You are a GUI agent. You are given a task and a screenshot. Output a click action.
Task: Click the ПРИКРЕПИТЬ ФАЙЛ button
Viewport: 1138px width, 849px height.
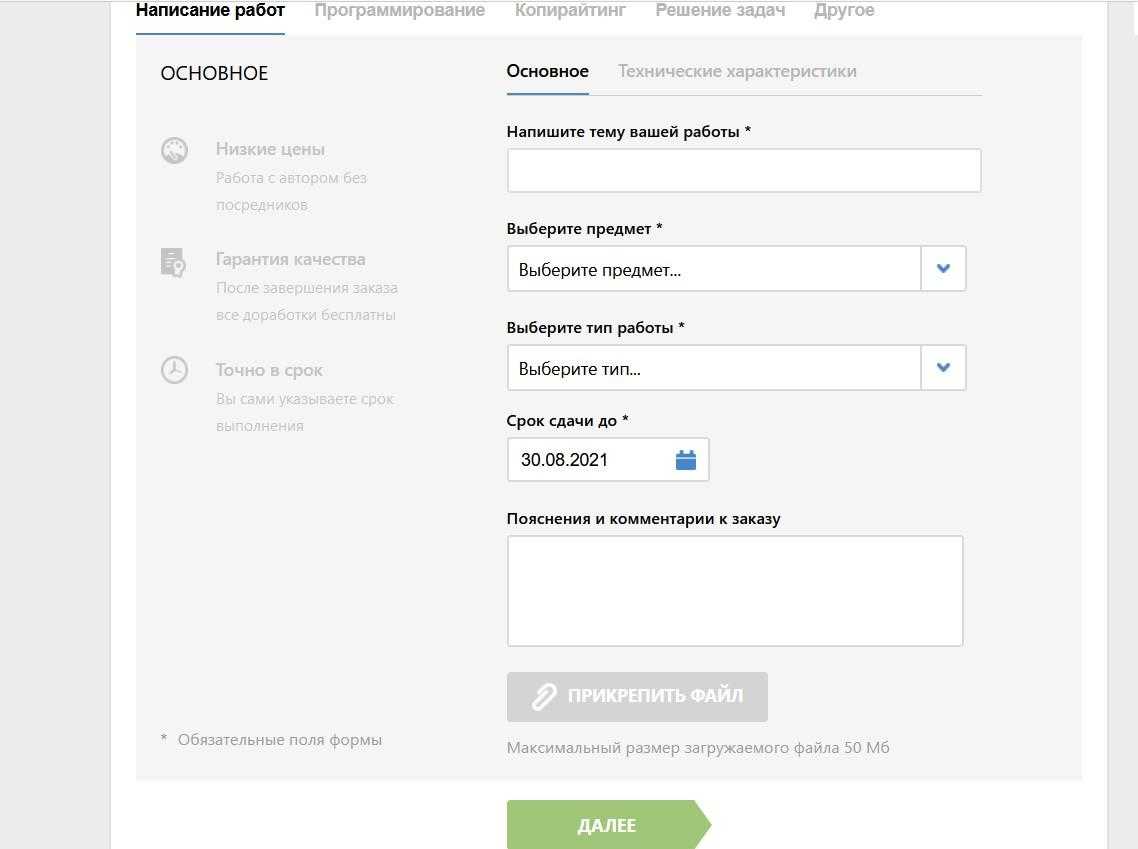coord(637,697)
